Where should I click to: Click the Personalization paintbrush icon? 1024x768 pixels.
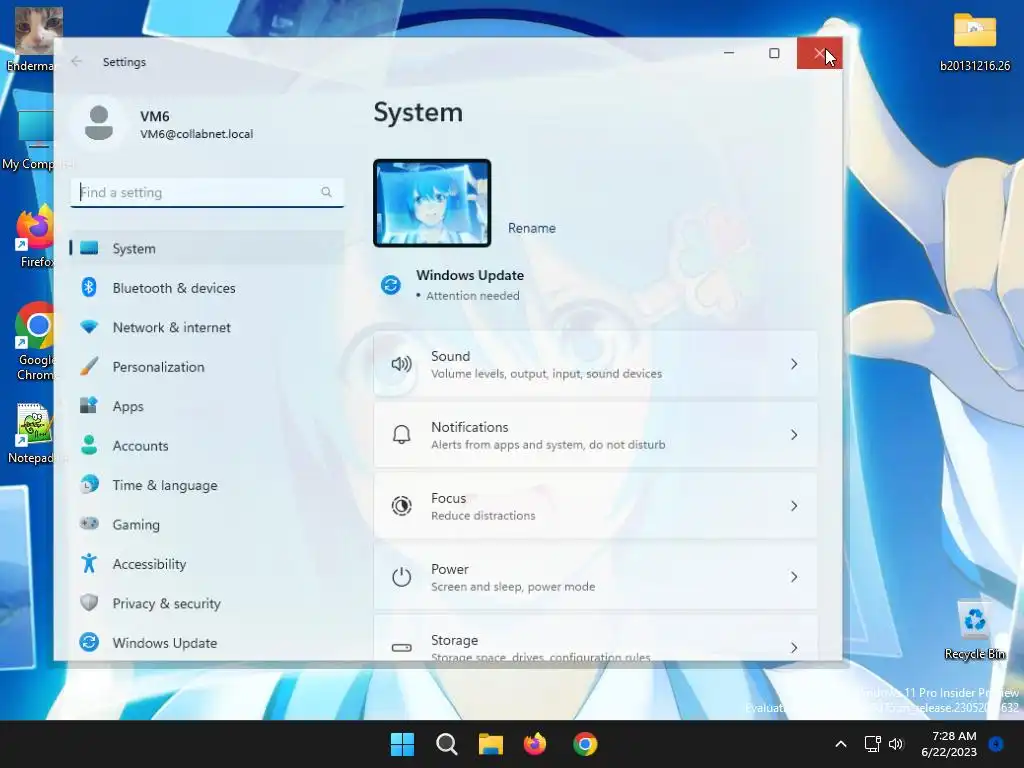pos(89,366)
